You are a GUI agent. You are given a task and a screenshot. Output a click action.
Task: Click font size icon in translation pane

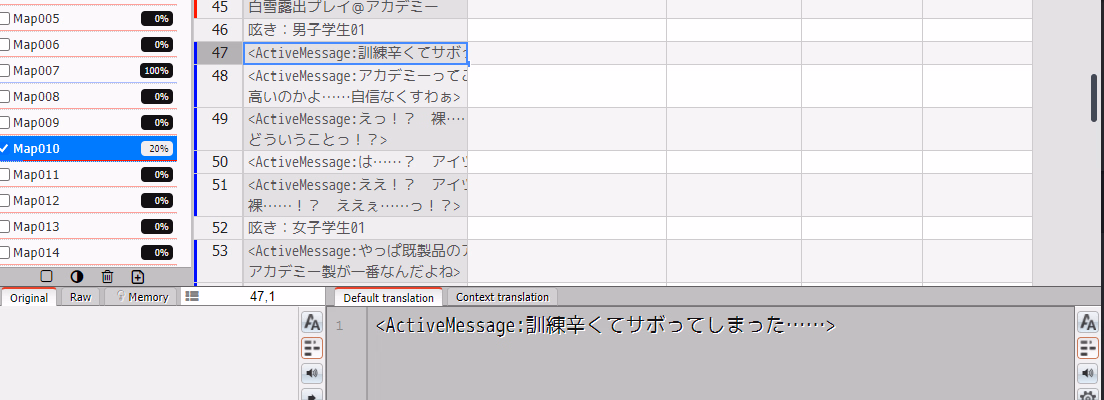(x=1089, y=323)
